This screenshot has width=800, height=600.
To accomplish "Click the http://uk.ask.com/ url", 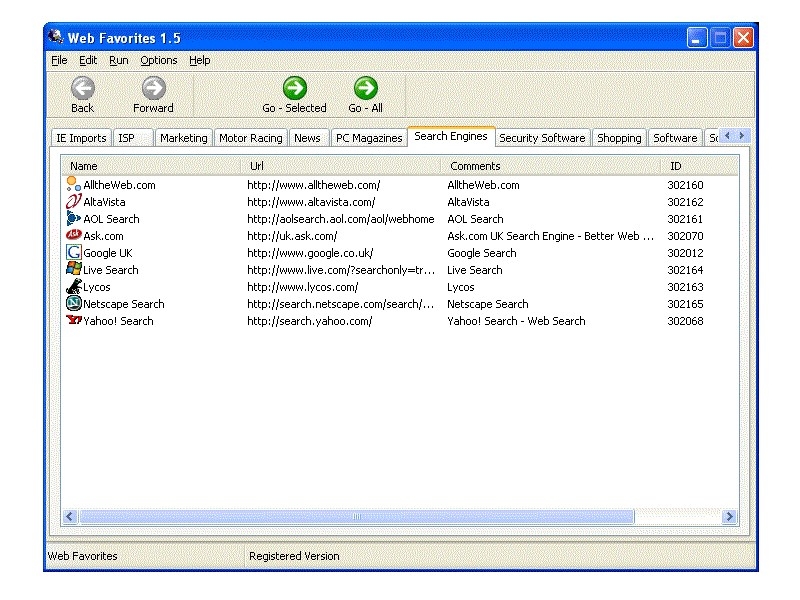I will point(292,236).
